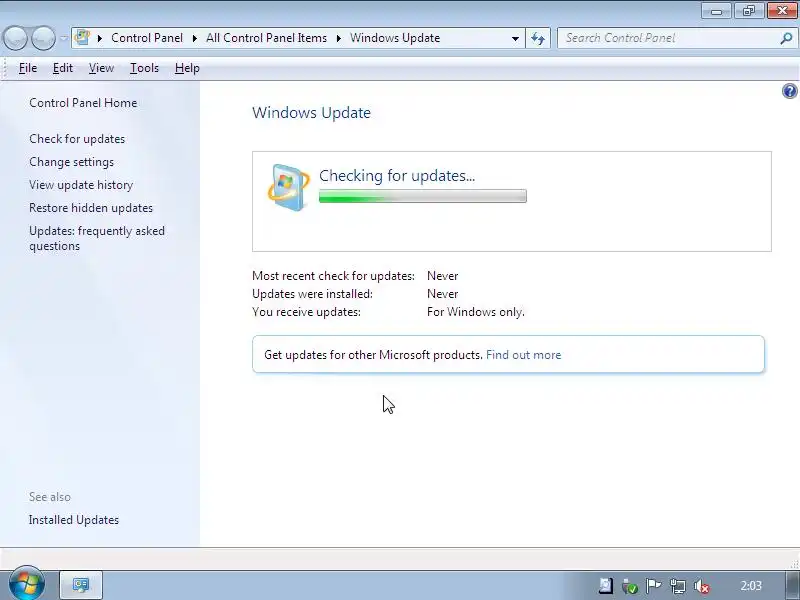The image size is (800, 600).
Task: Open the Edit menu
Action: pos(63,68)
